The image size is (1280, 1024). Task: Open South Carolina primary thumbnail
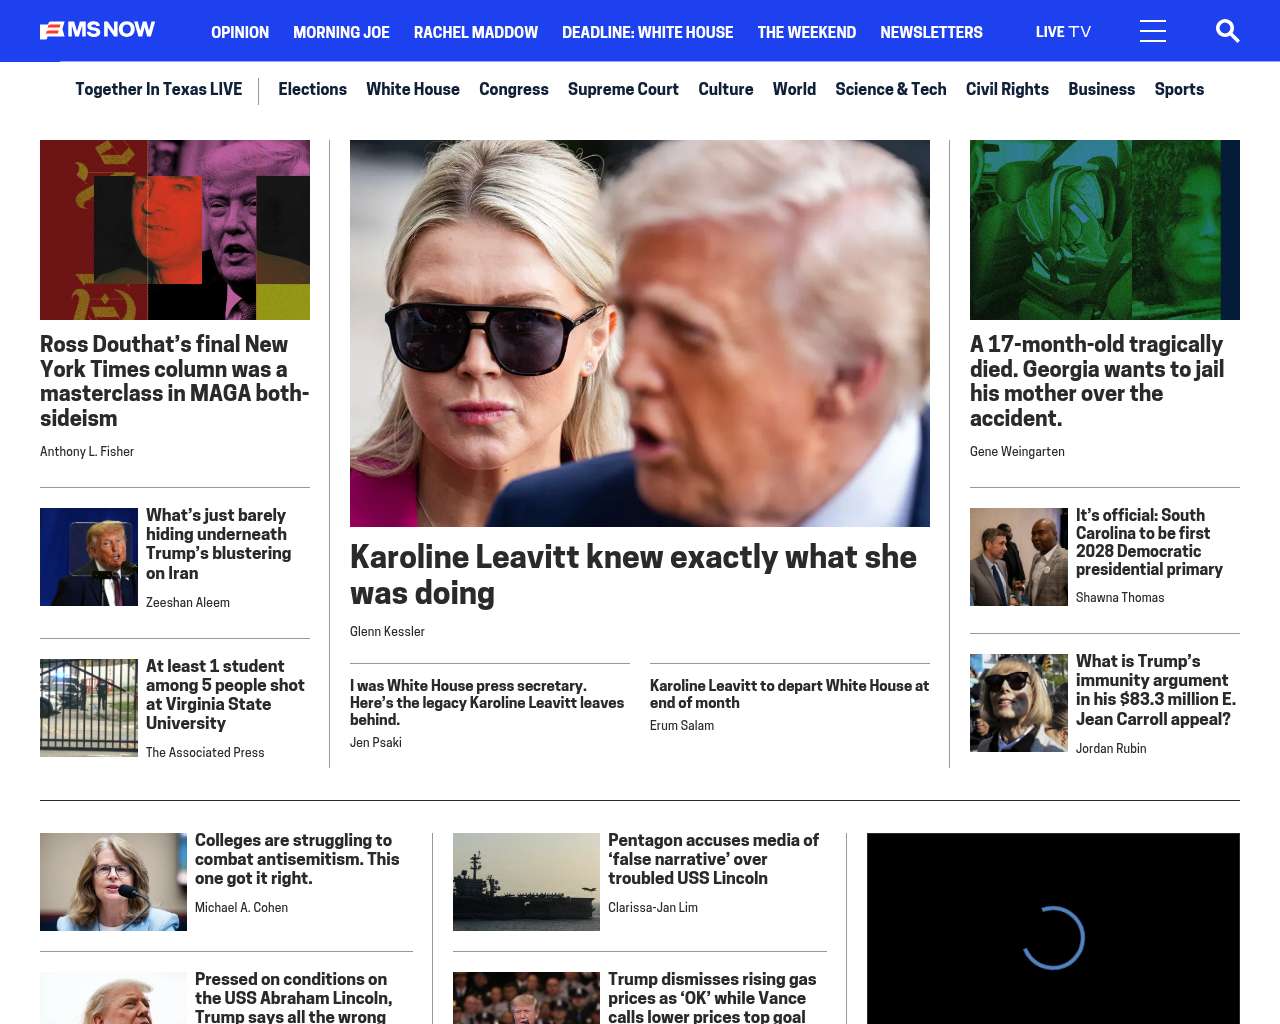(1019, 557)
